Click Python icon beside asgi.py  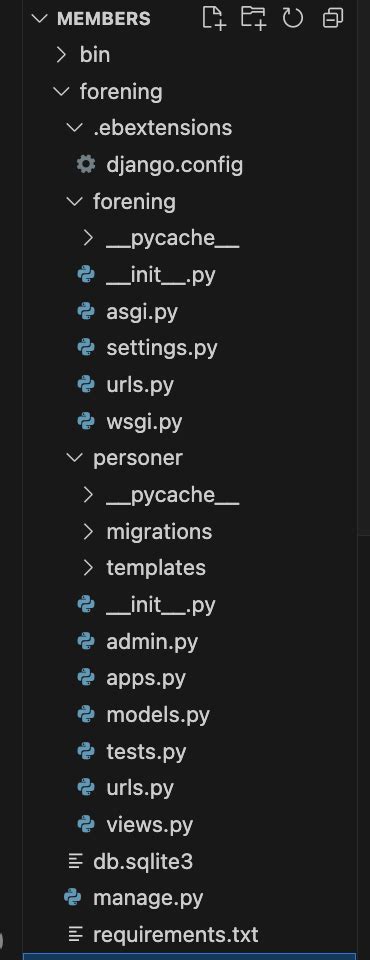click(x=86, y=311)
